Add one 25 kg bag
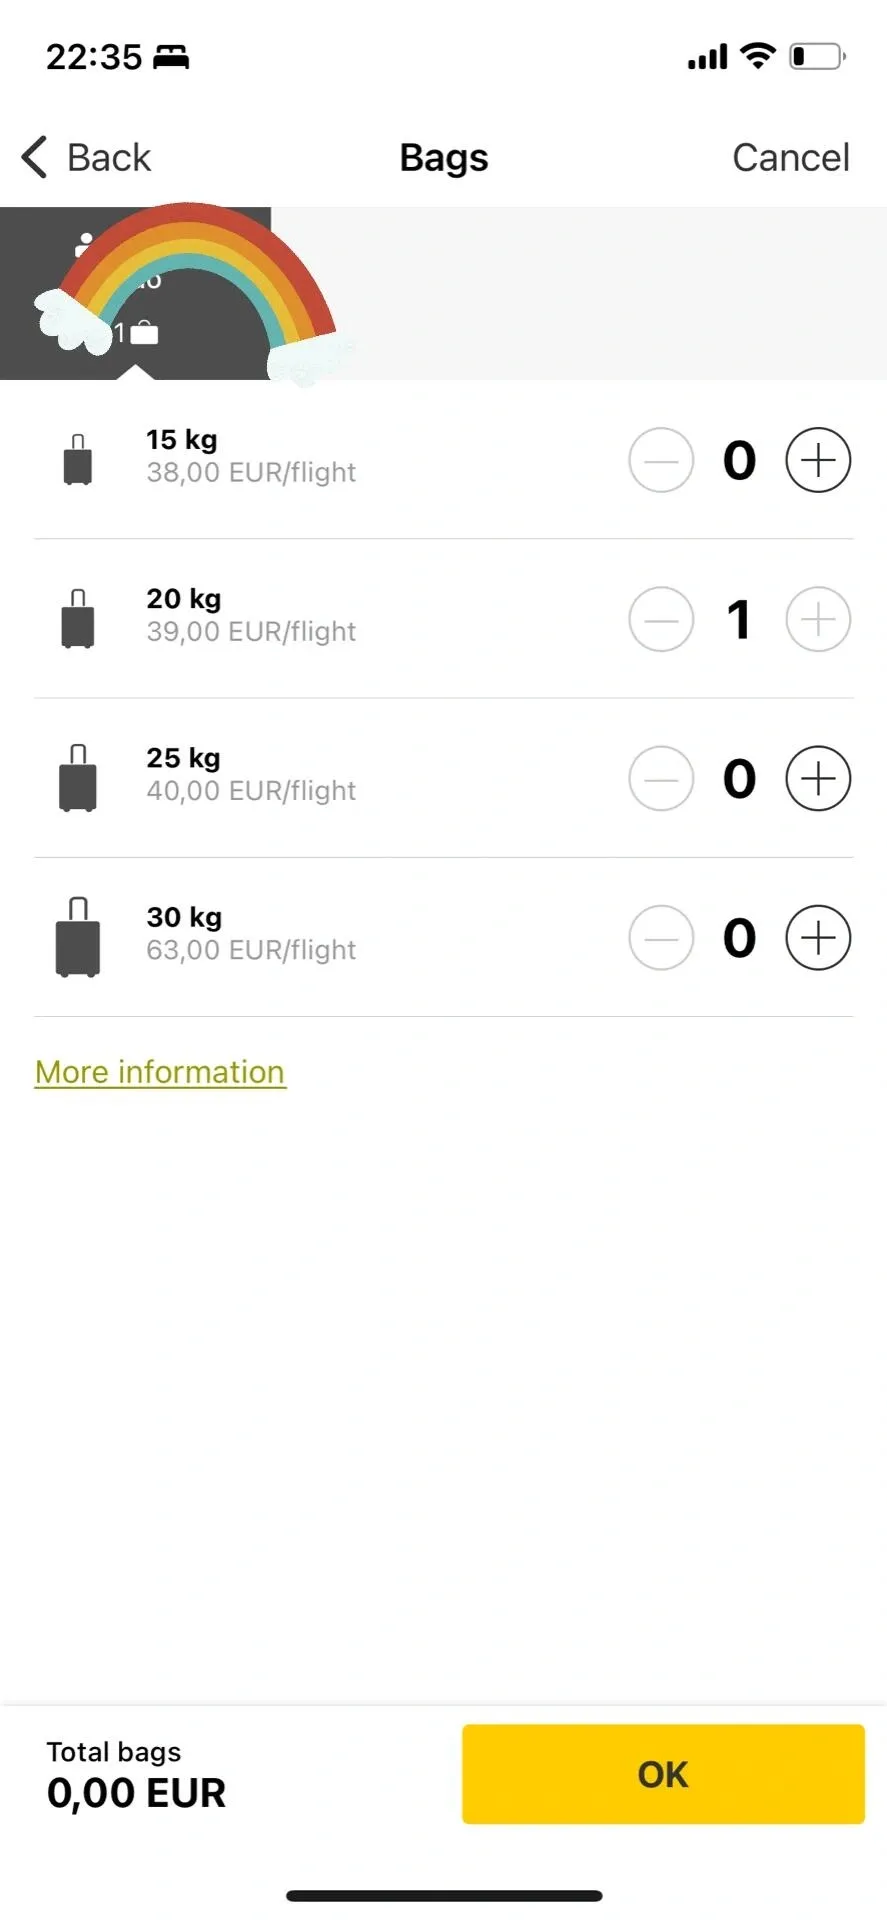 (x=818, y=778)
